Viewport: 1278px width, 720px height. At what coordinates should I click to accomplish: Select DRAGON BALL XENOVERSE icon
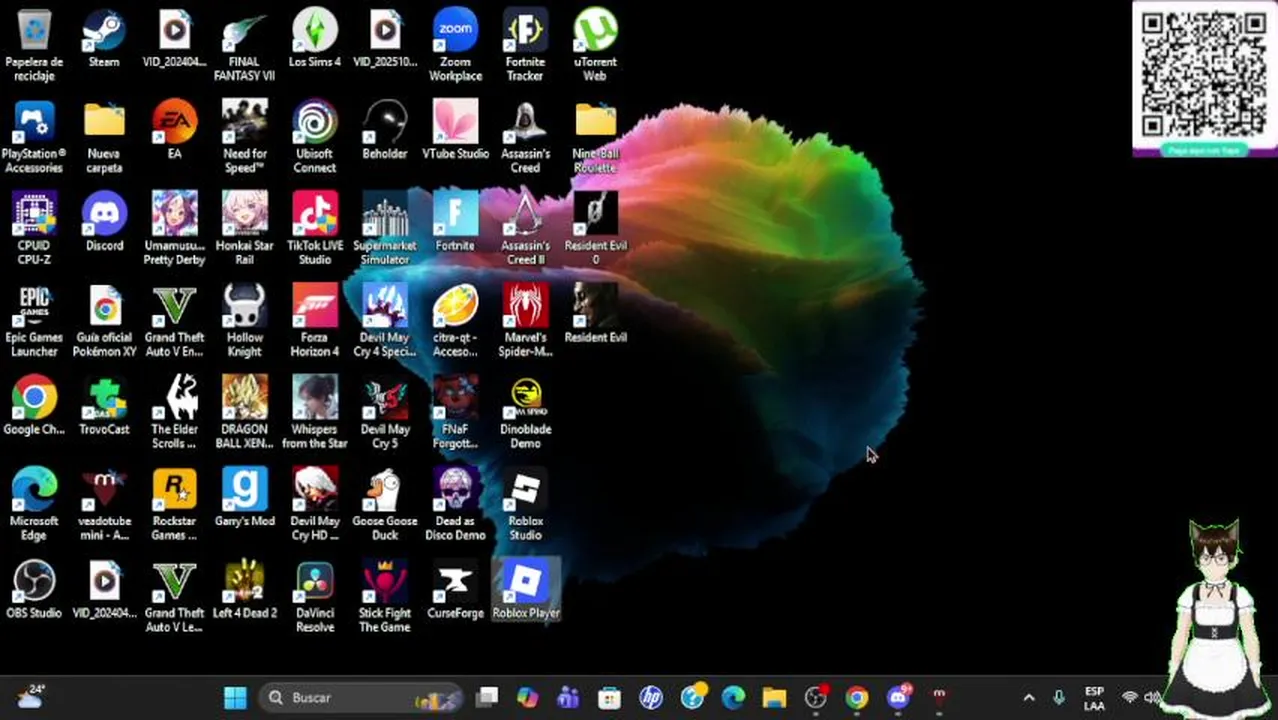(244, 414)
